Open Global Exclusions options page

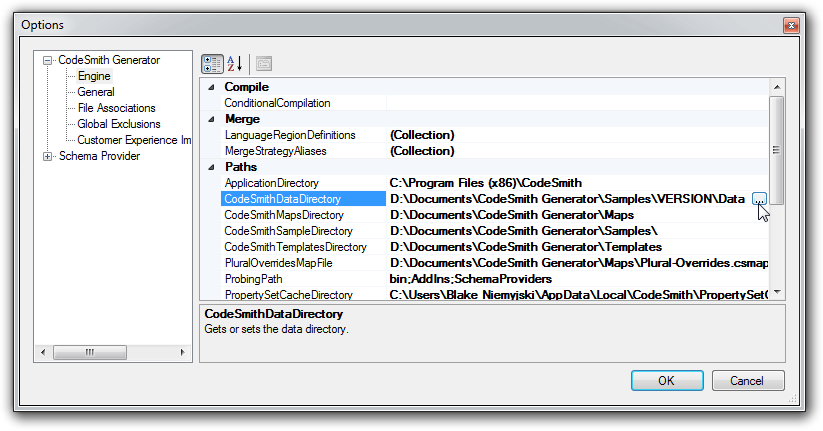(119, 124)
